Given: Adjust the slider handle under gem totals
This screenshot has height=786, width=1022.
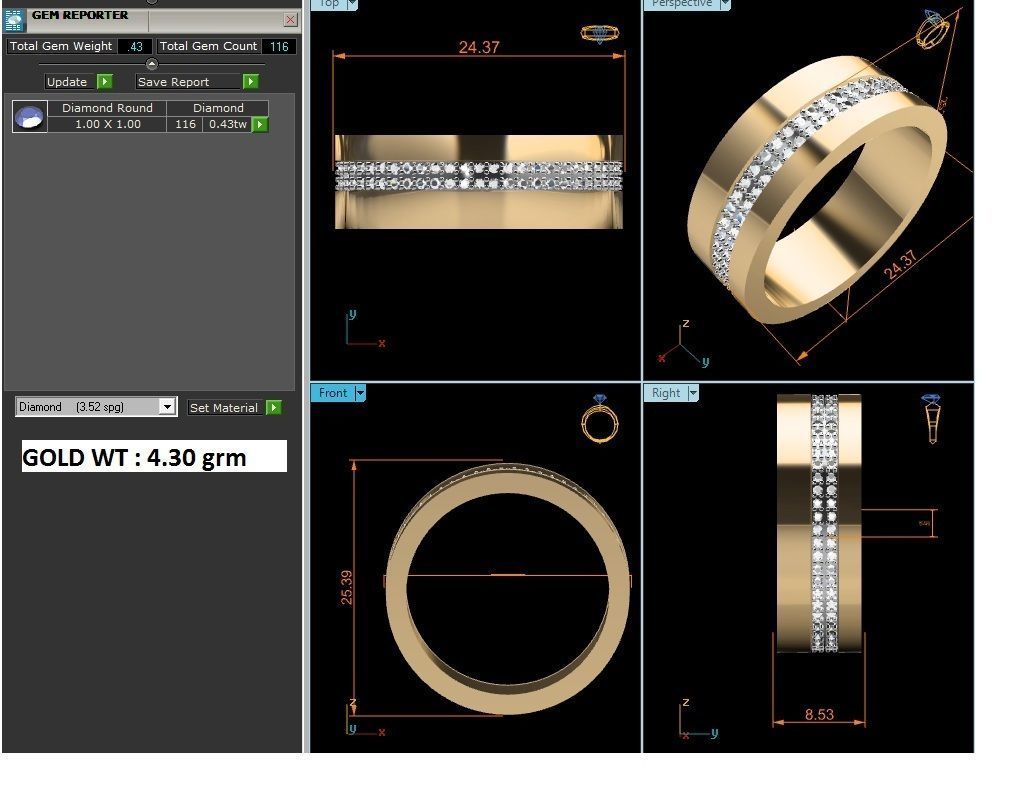Looking at the screenshot, I should (x=152, y=64).
